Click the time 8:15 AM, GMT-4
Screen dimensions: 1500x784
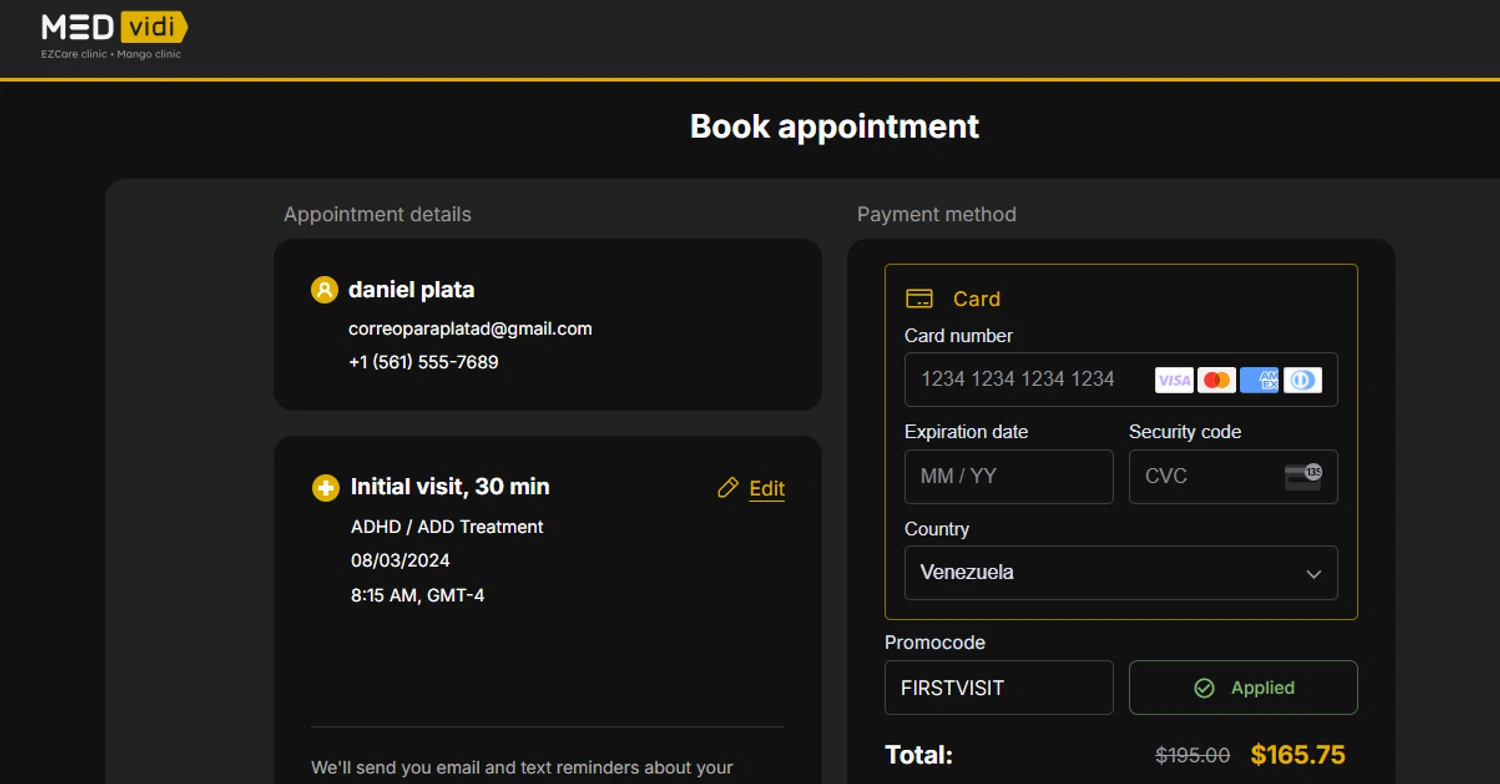pos(417,596)
